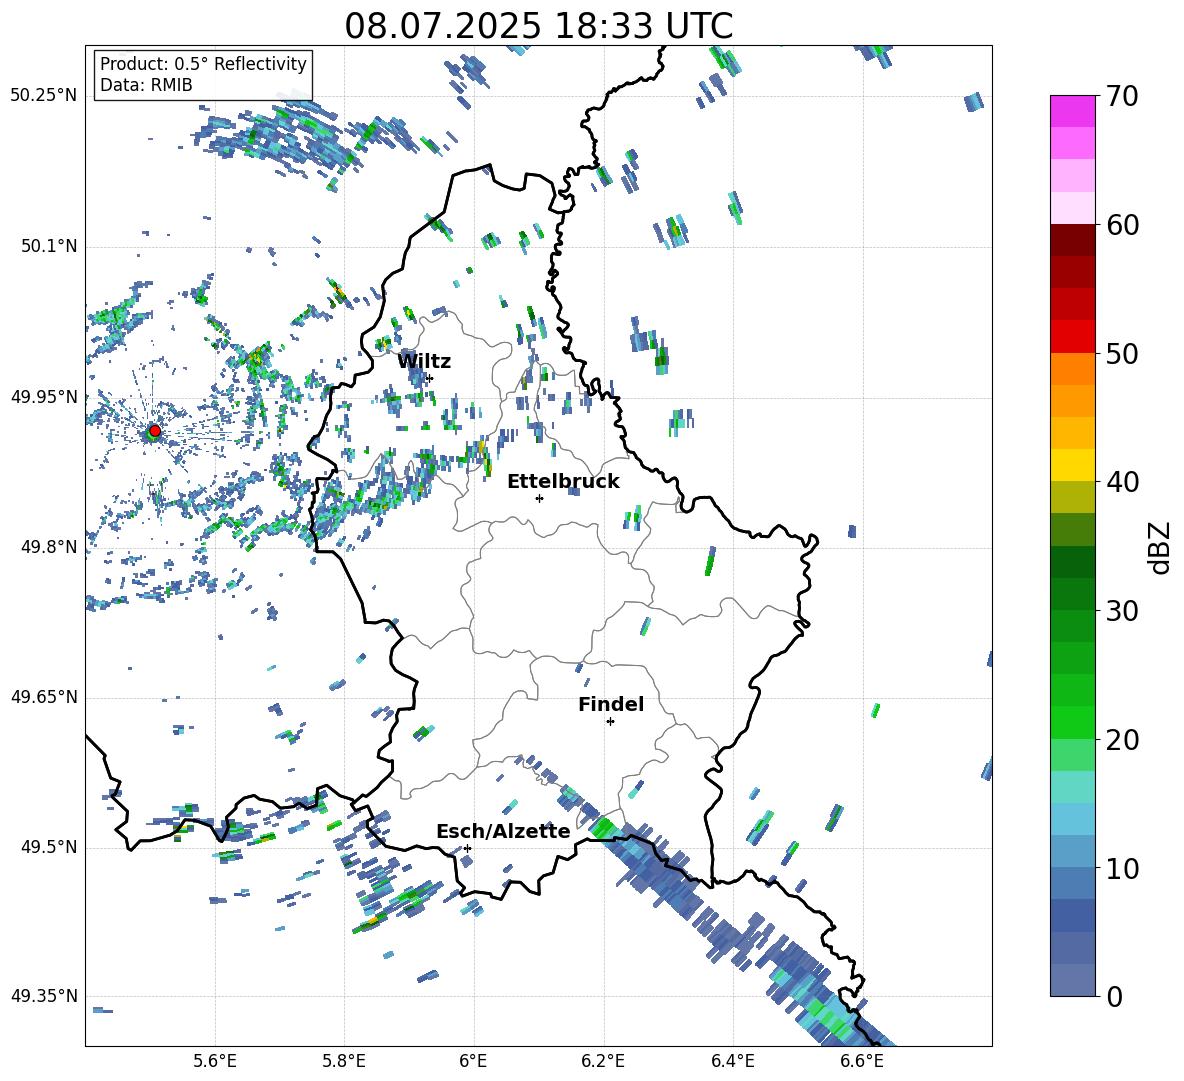Click the 30 label on colorbar

(x=1121, y=611)
